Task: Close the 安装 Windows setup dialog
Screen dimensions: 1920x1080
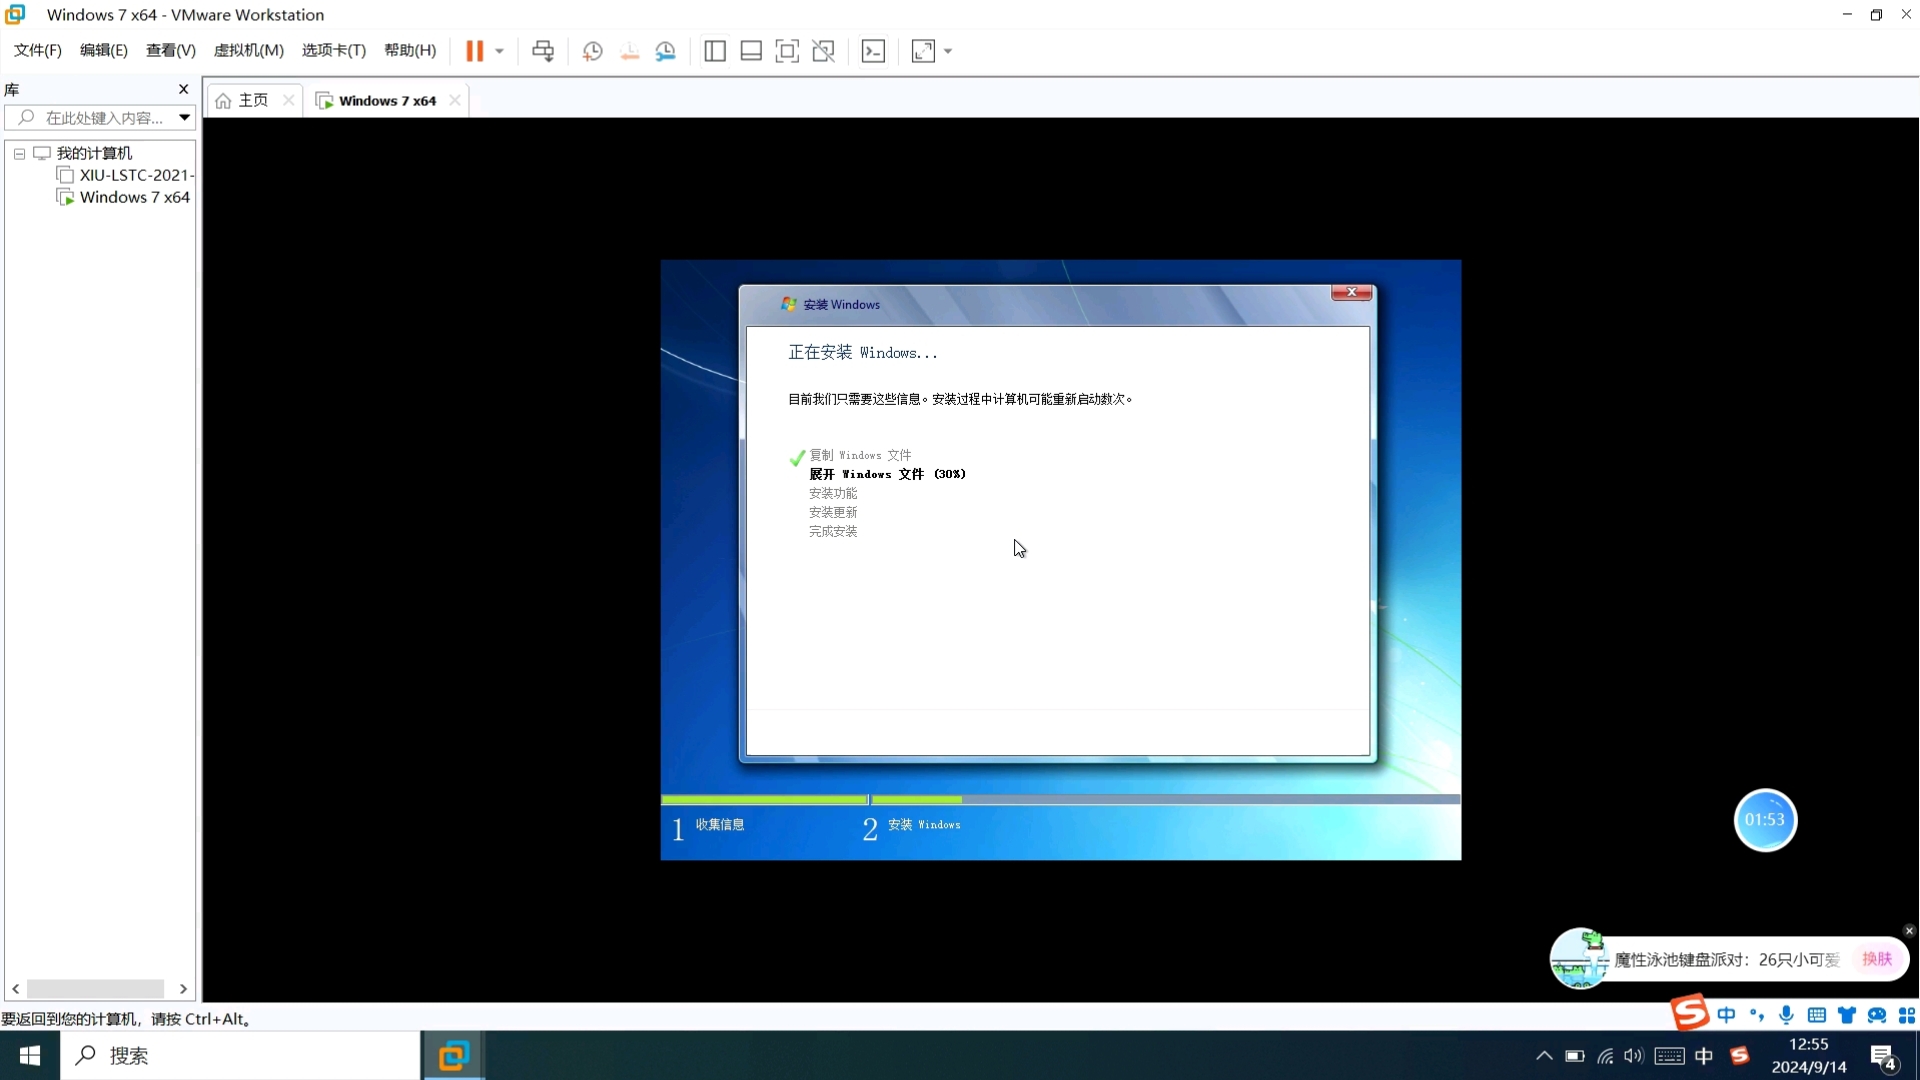Action: (1351, 292)
